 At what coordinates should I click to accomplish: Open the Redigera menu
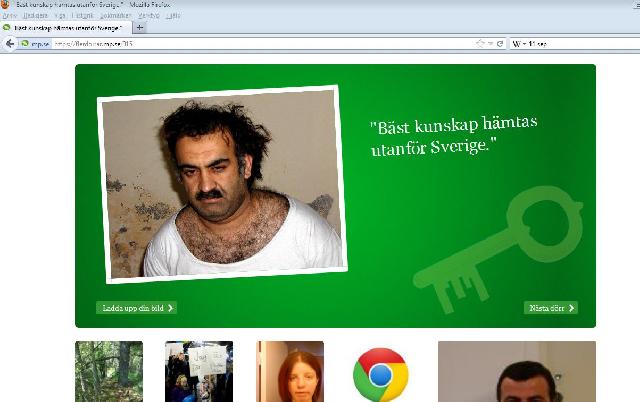(x=36, y=16)
